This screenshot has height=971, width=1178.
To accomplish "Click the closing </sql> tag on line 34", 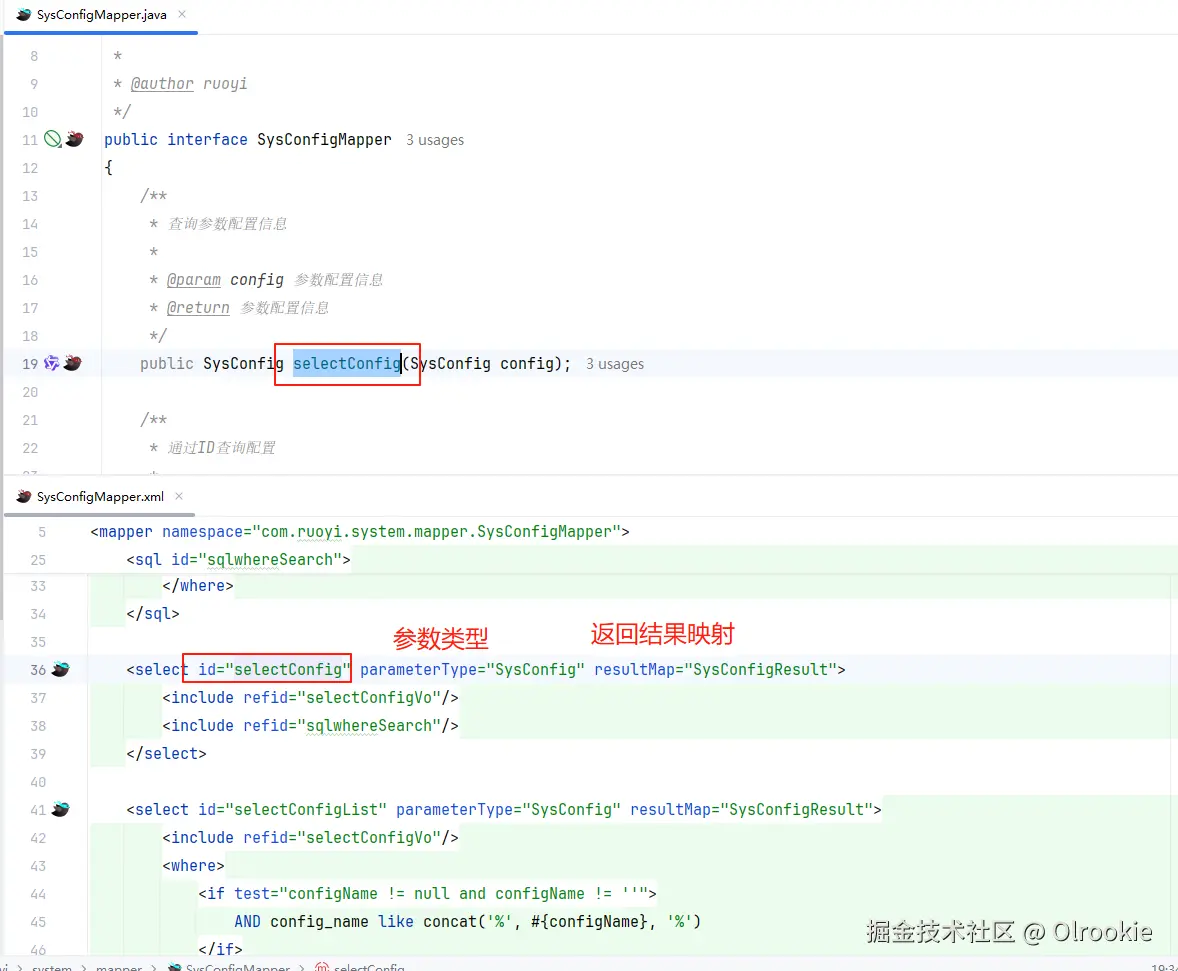I will coord(153,614).
